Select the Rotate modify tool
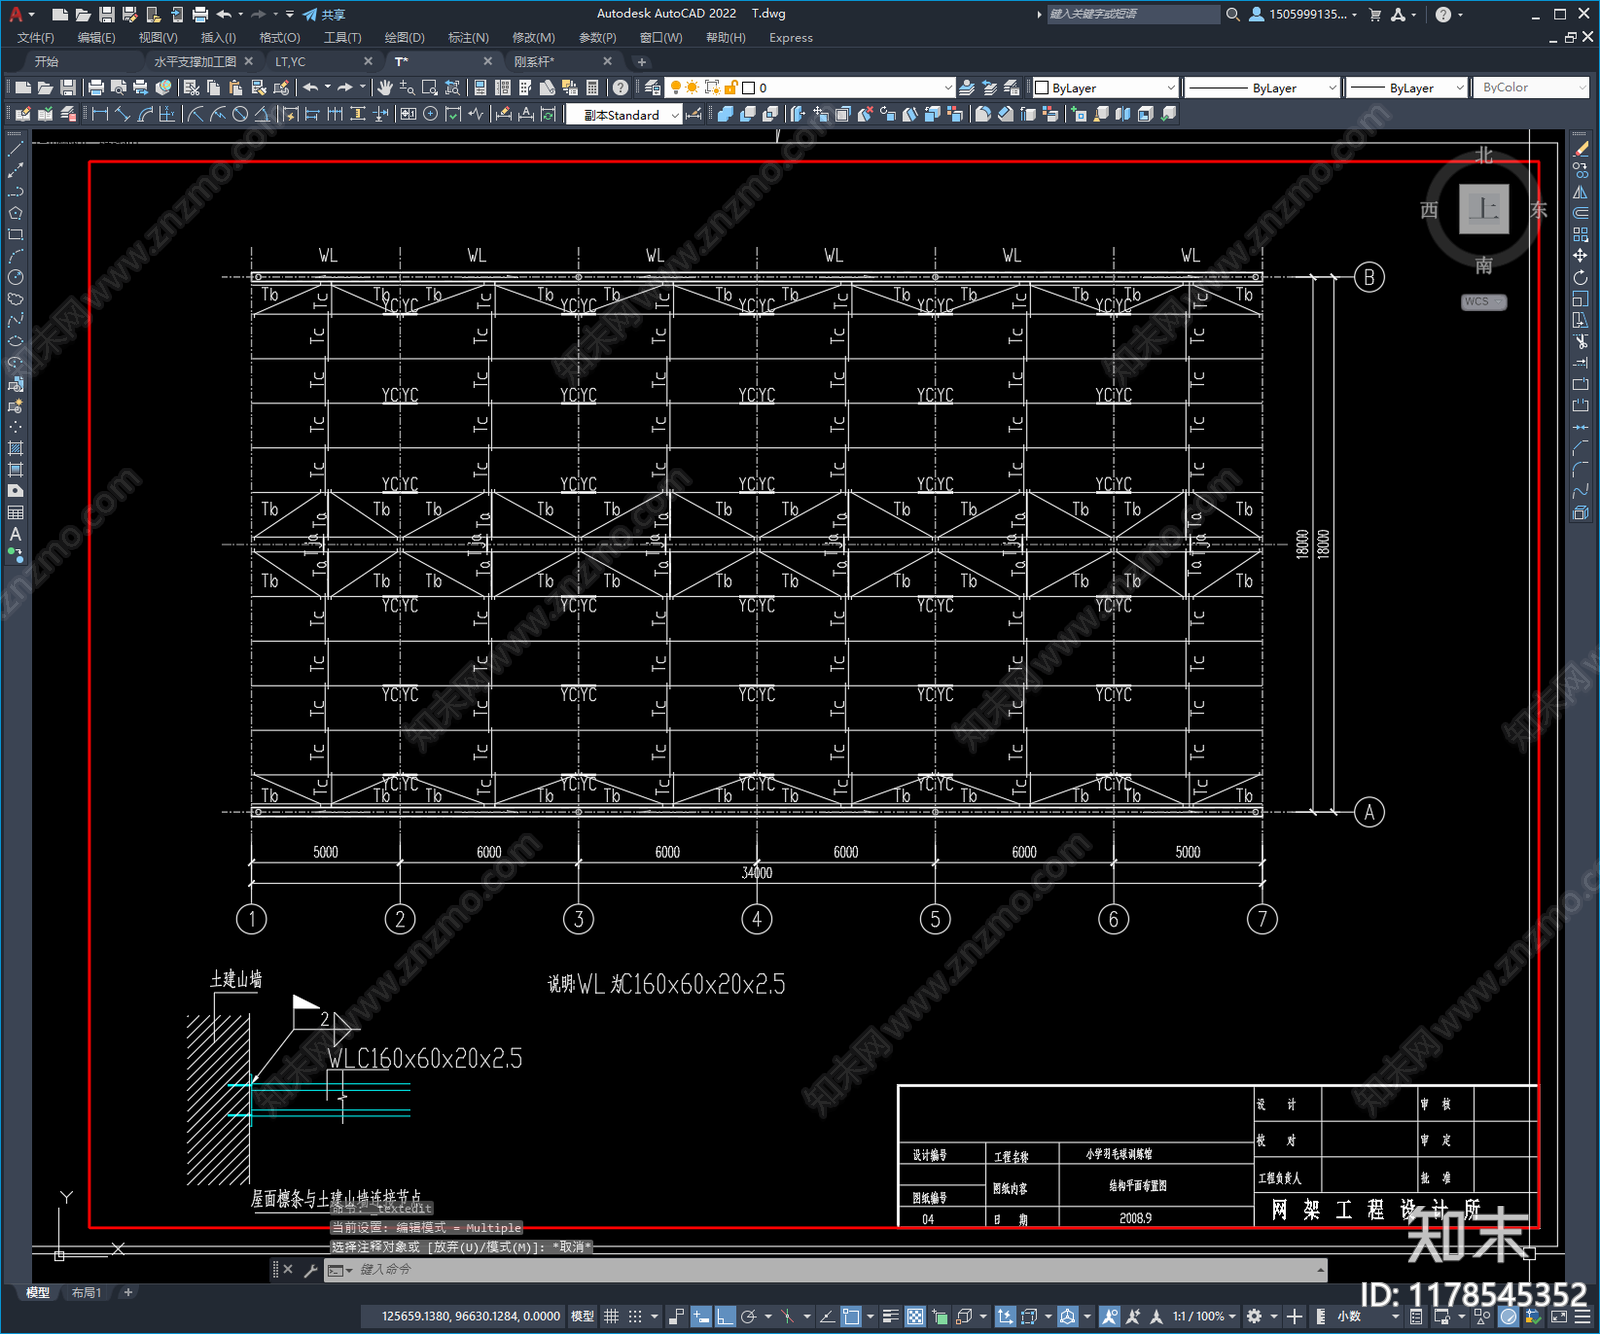Viewport: 1600px width, 1334px height. coord(1580,277)
